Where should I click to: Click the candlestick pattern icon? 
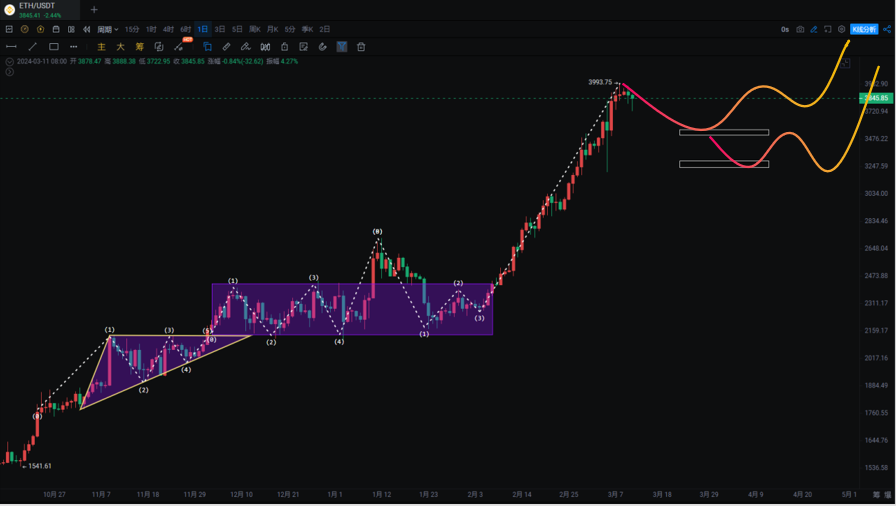(x=265, y=47)
